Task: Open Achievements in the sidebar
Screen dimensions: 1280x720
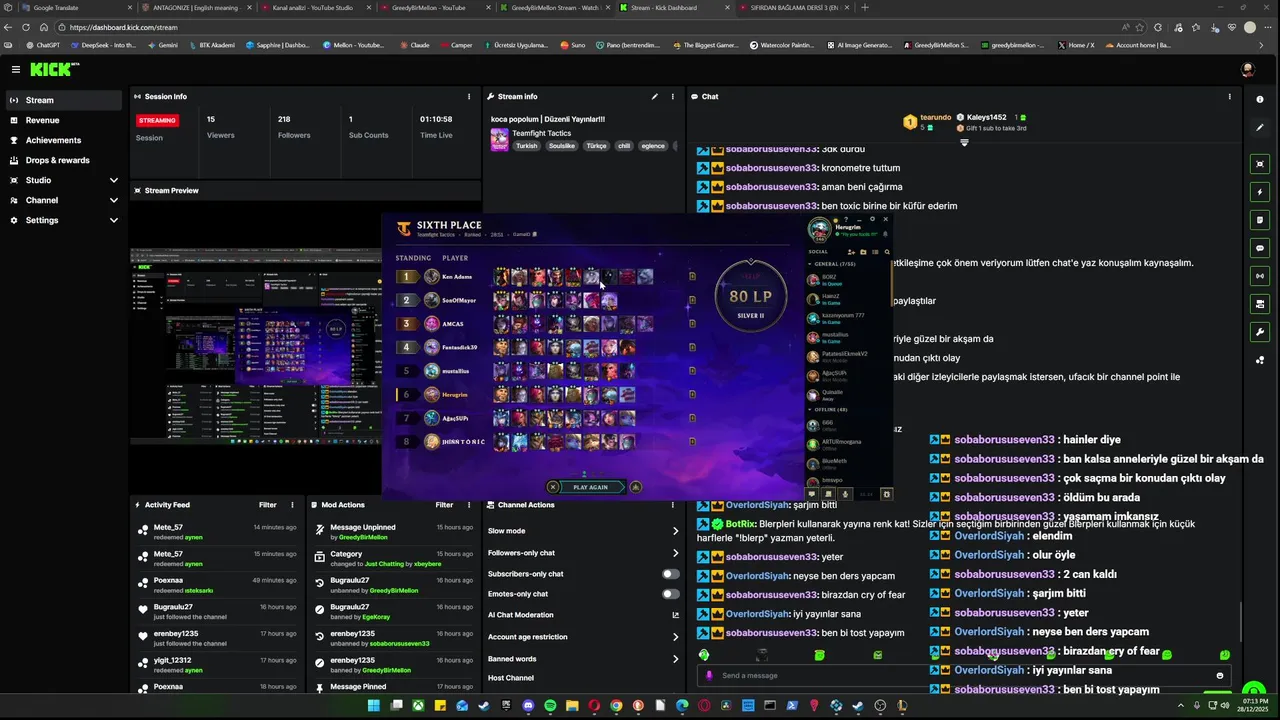Action: [64, 140]
